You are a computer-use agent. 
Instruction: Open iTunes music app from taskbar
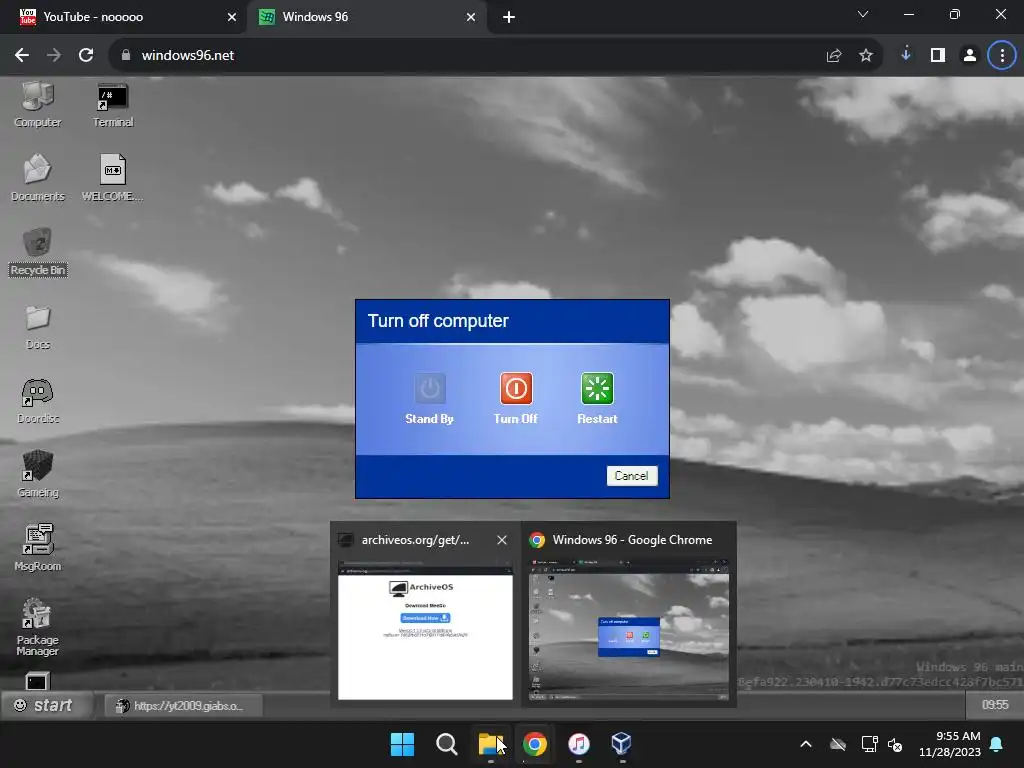579,744
